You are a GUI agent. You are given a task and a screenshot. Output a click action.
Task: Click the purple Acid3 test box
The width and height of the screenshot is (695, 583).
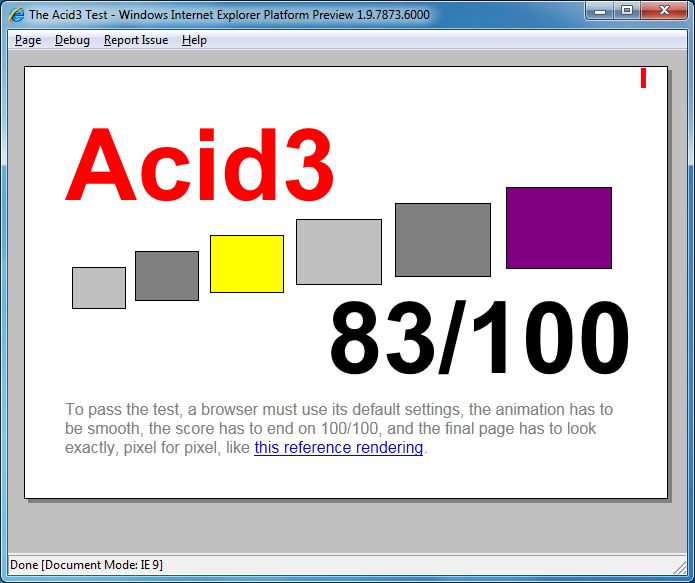[x=559, y=228]
